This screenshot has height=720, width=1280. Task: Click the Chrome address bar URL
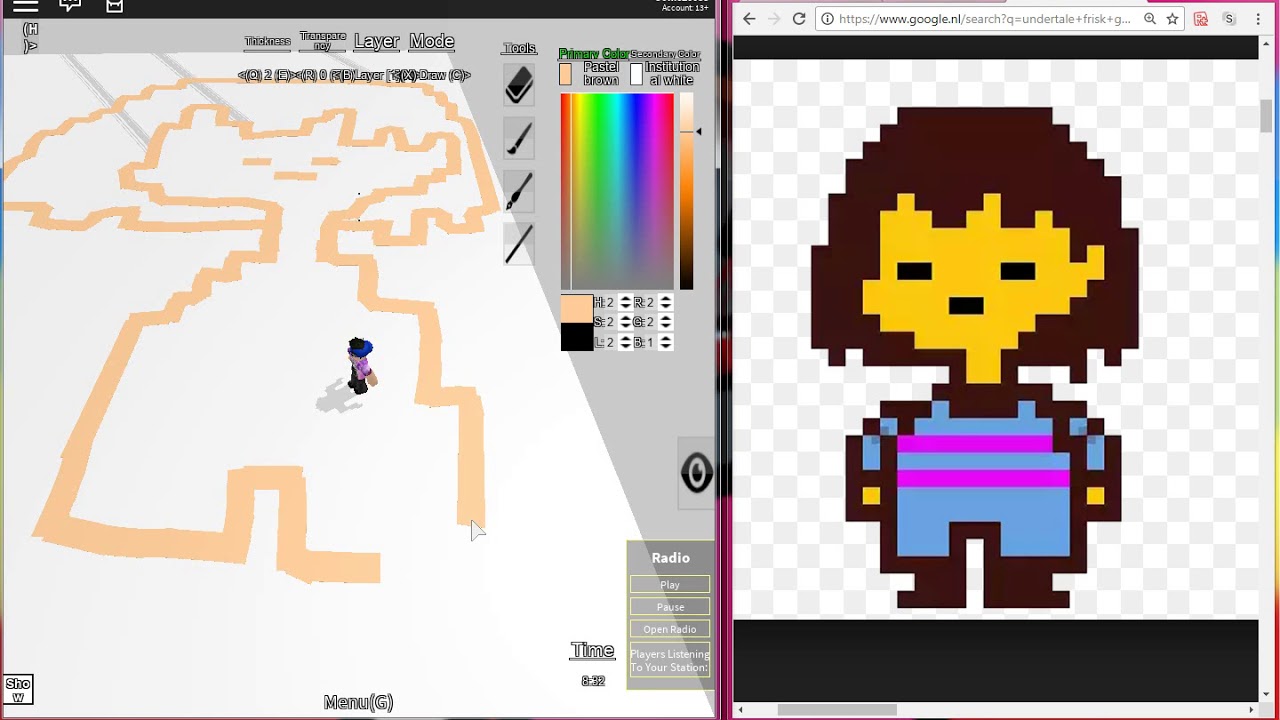[985, 19]
